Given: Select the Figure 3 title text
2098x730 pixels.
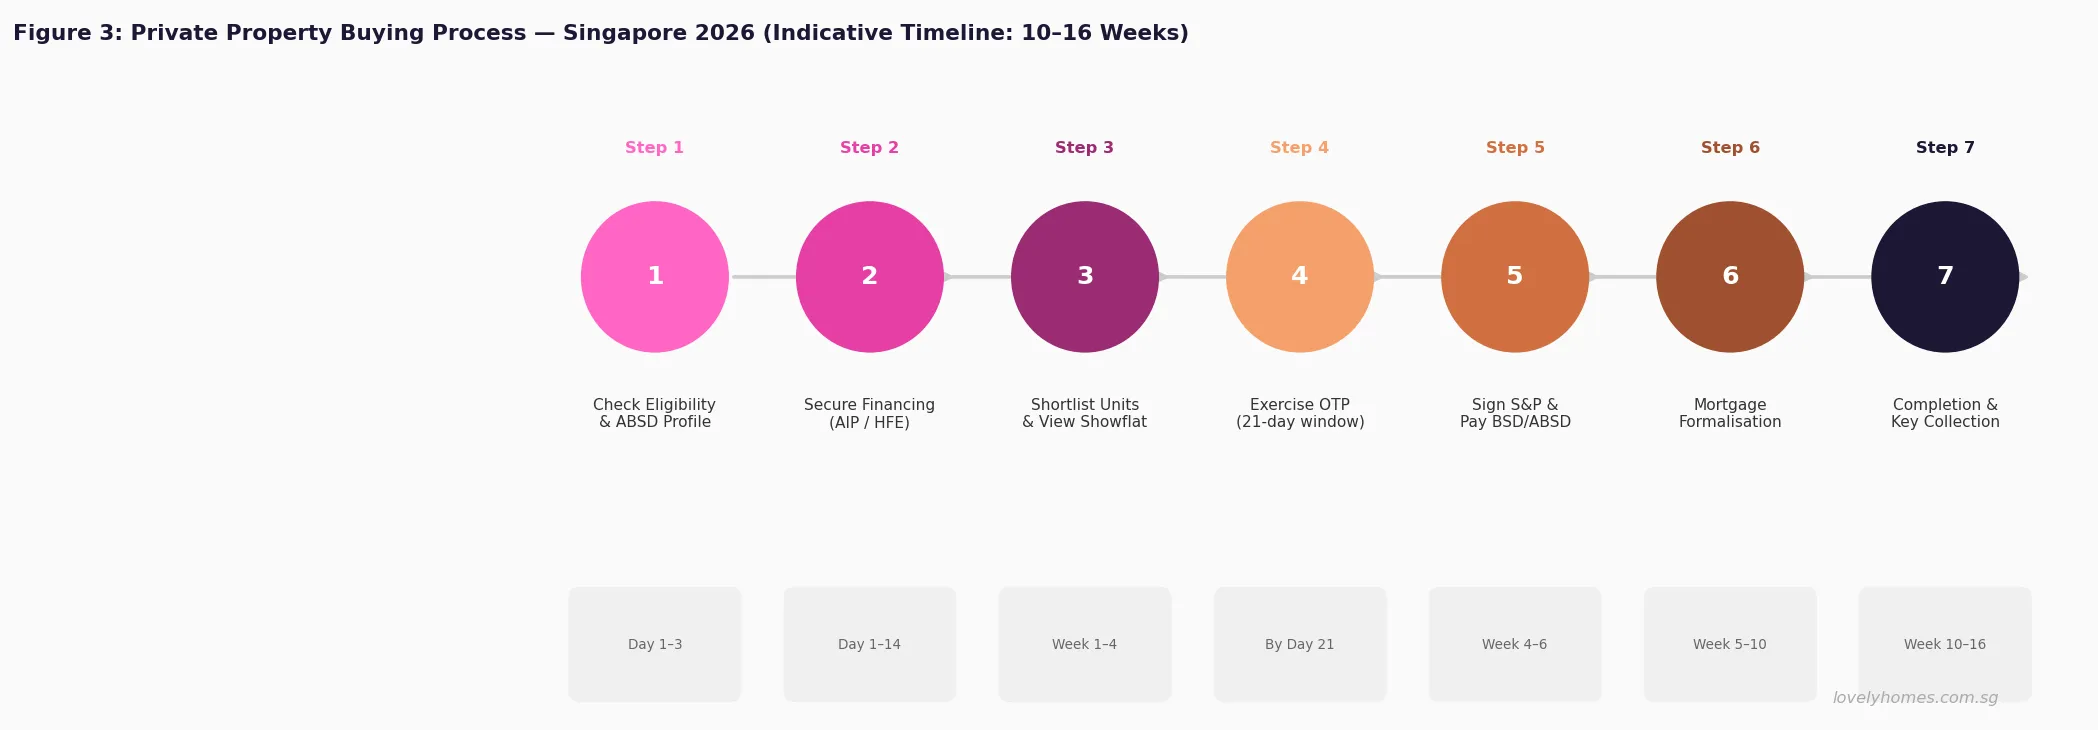Looking at the screenshot, I should click(601, 33).
